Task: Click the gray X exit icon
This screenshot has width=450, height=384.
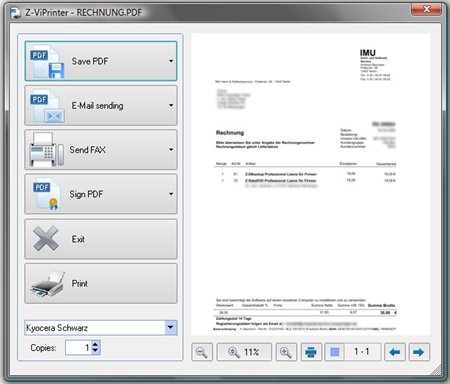Action: click(46, 239)
